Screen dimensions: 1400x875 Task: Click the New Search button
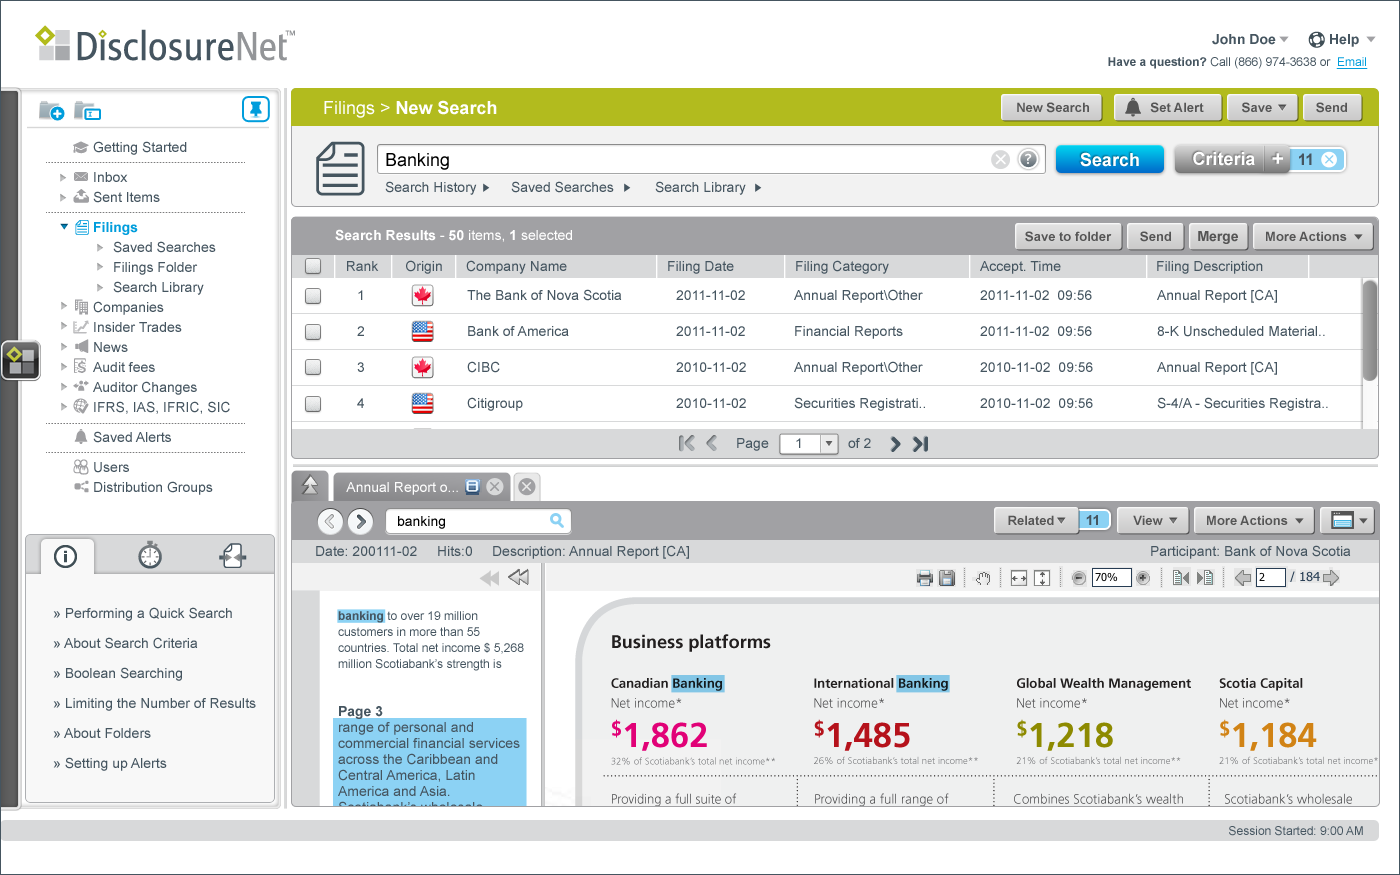(x=1052, y=108)
